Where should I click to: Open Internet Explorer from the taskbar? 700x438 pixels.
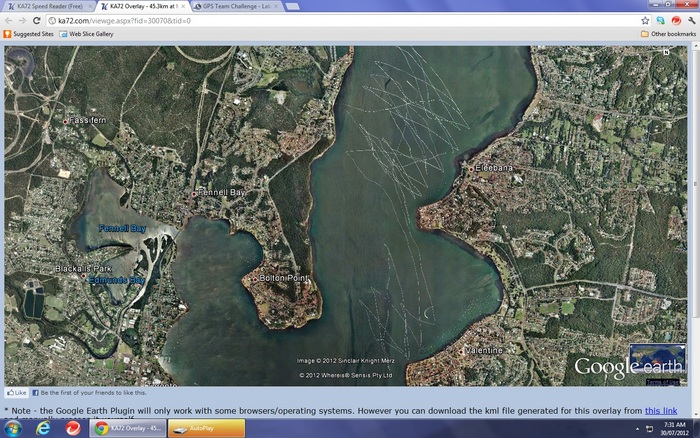pos(42,428)
